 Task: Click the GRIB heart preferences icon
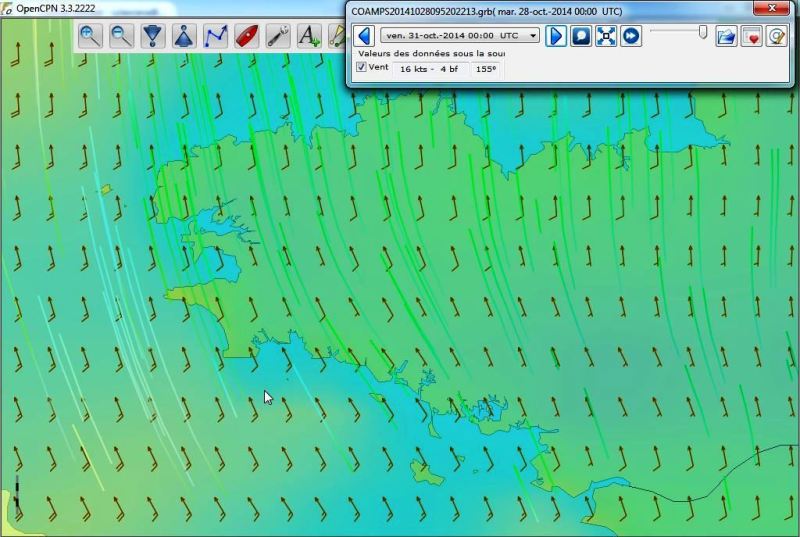[x=751, y=36]
